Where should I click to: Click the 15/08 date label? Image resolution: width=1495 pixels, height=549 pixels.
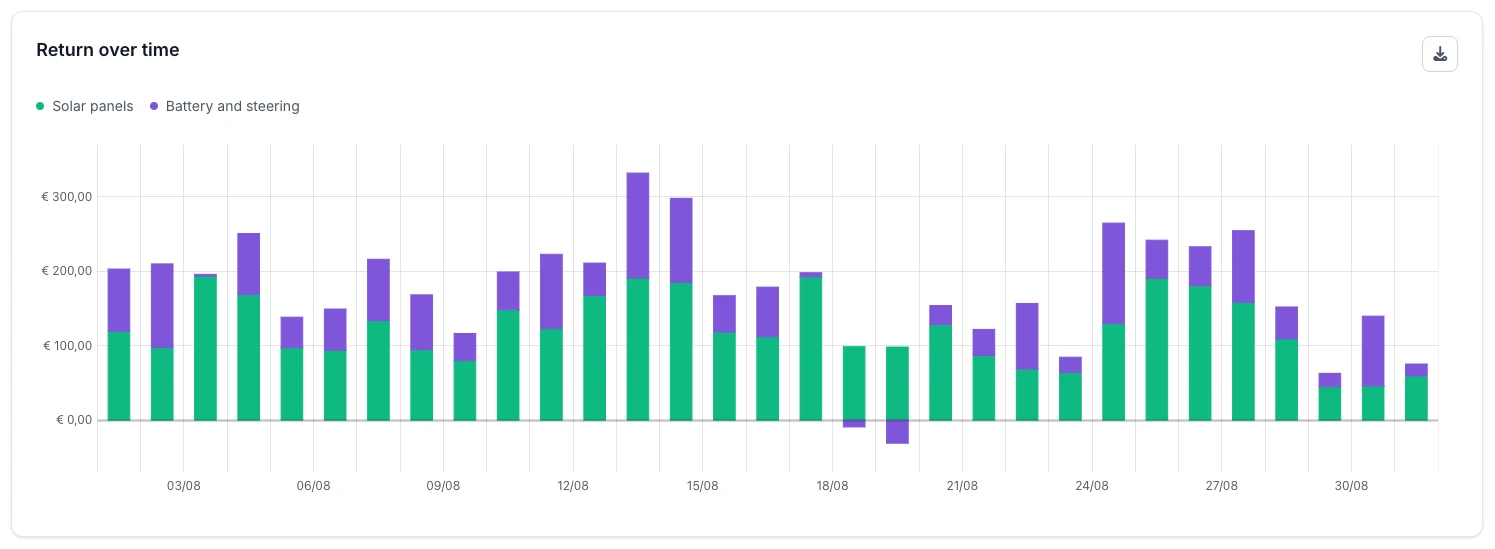click(702, 486)
